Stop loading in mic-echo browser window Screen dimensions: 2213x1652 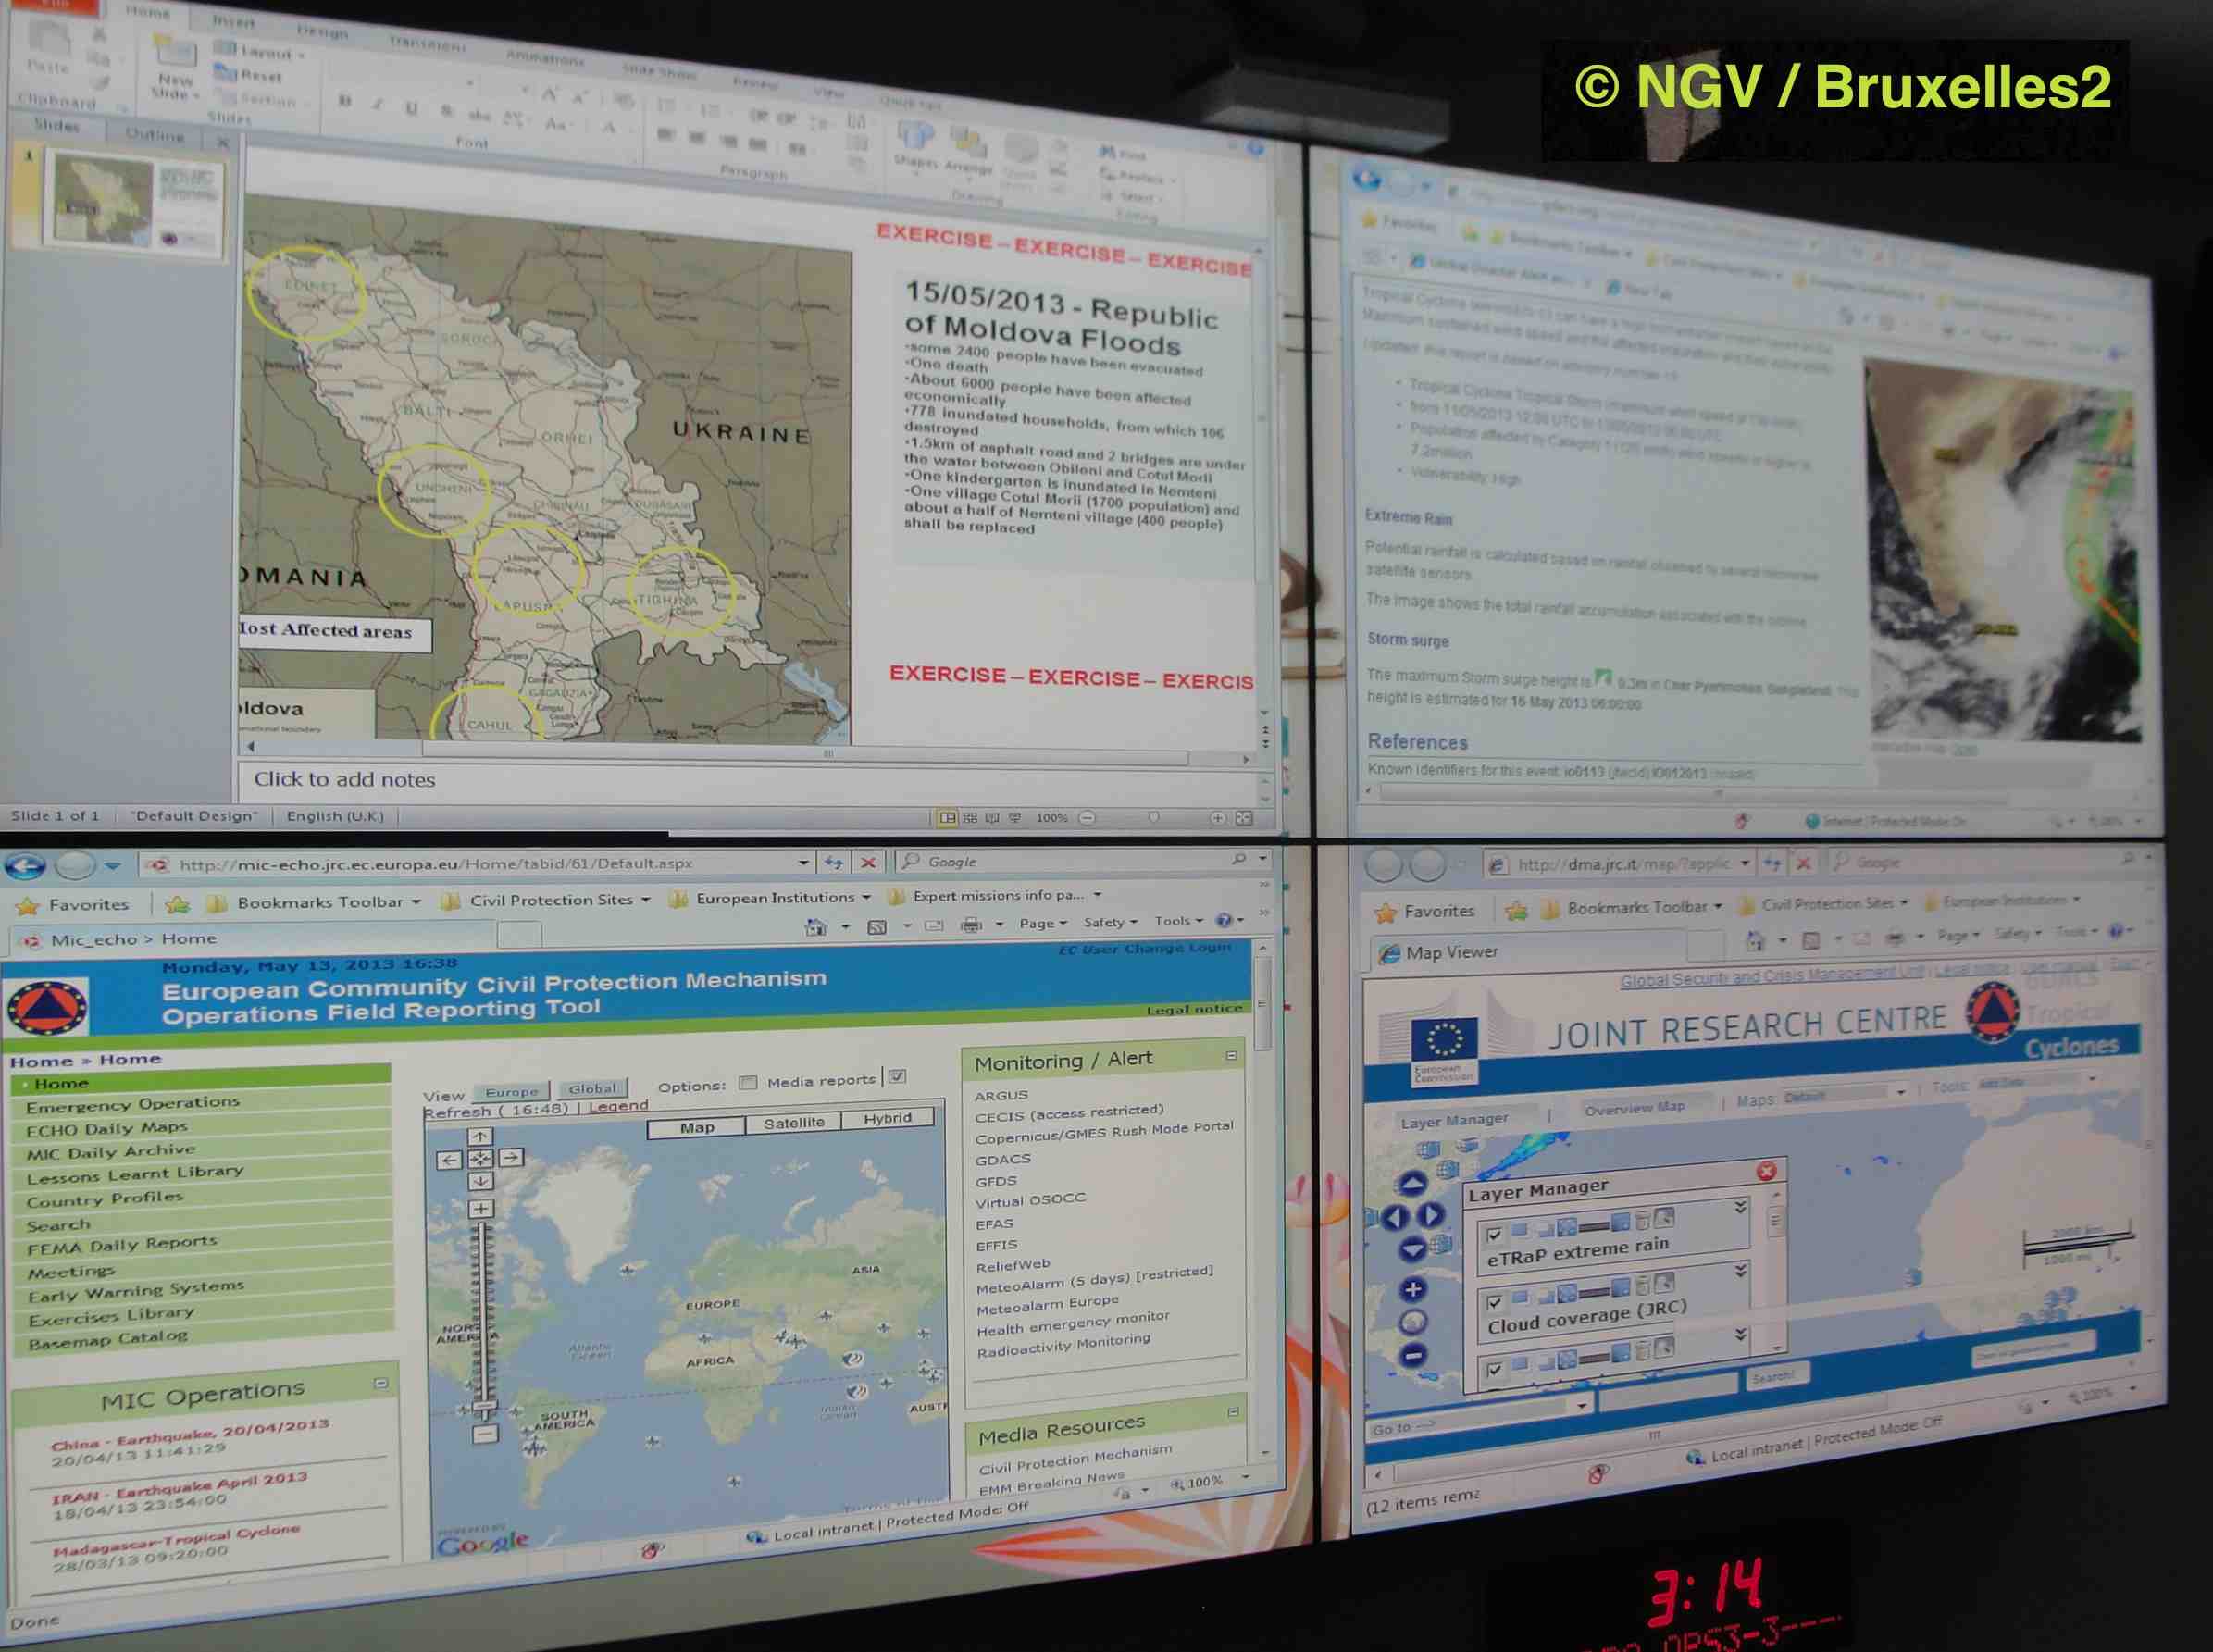tap(869, 862)
